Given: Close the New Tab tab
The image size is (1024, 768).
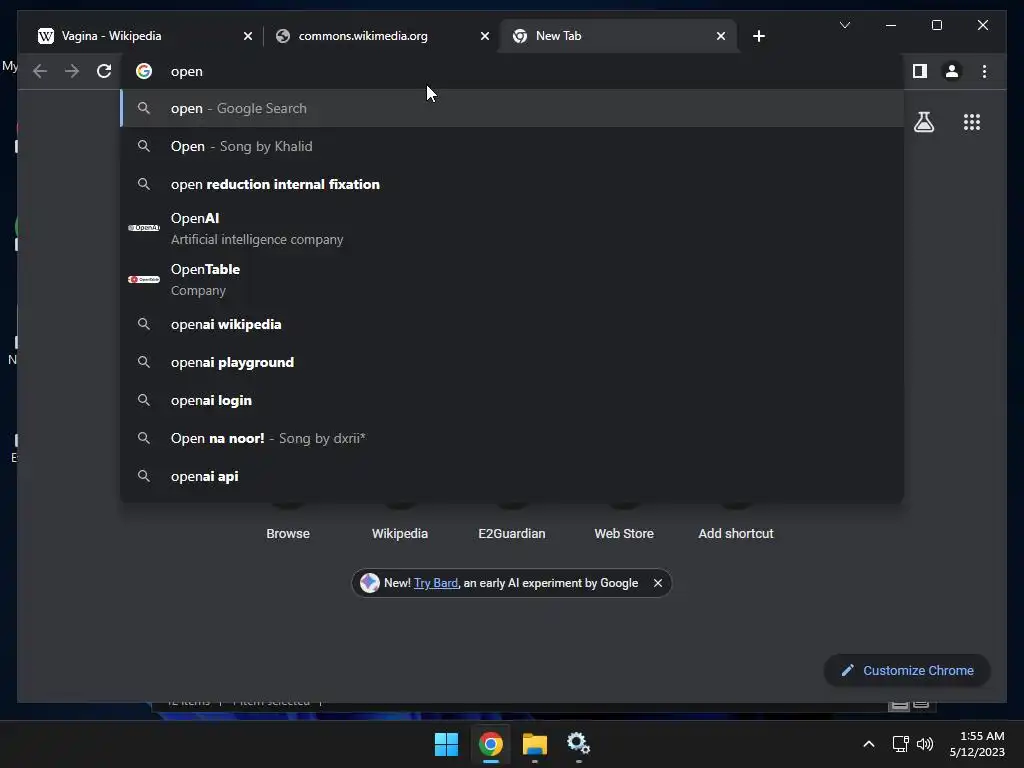Looking at the screenshot, I should click(x=720, y=36).
